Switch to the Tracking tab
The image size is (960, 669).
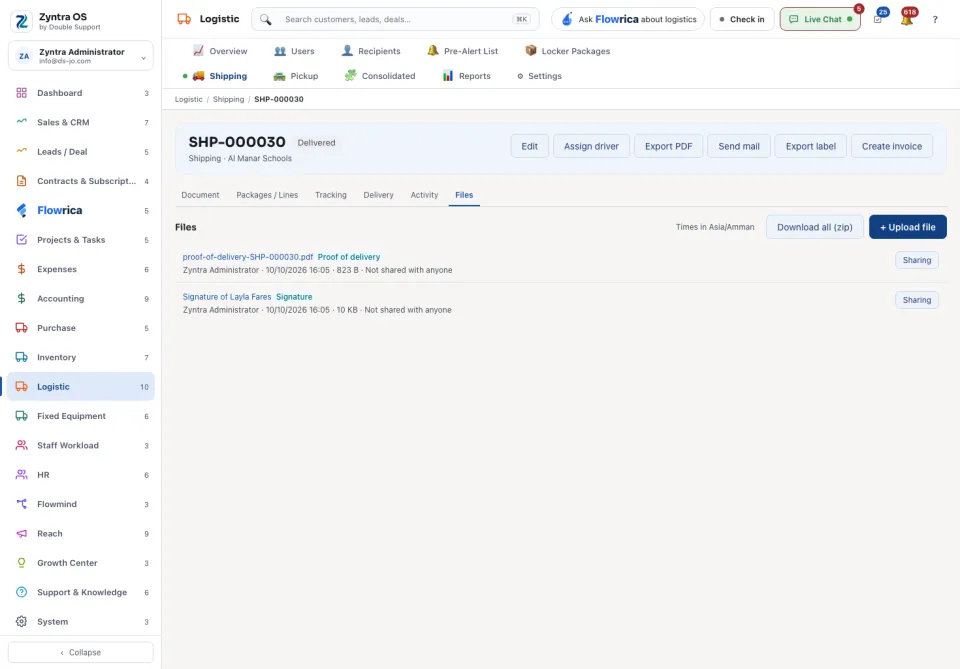(x=331, y=195)
